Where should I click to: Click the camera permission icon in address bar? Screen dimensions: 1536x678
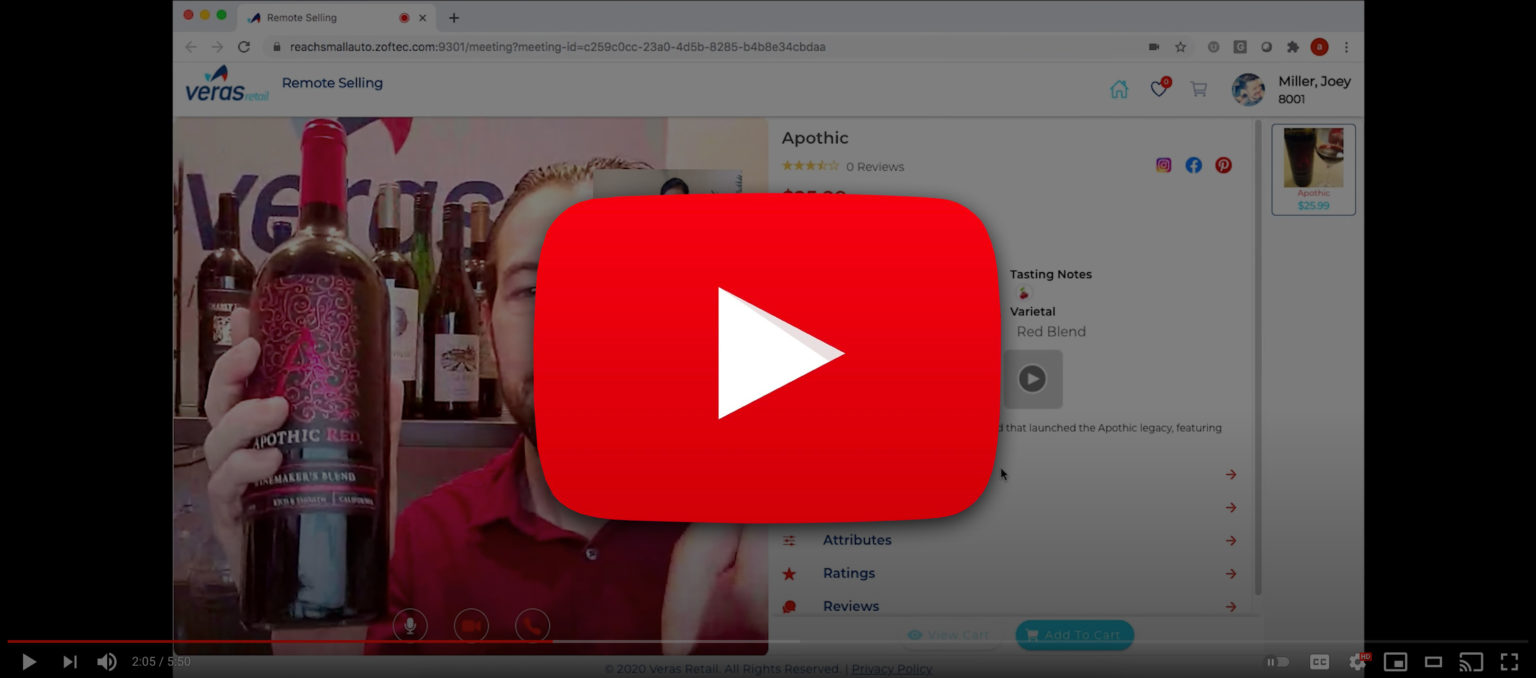(x=1154, y=47)
